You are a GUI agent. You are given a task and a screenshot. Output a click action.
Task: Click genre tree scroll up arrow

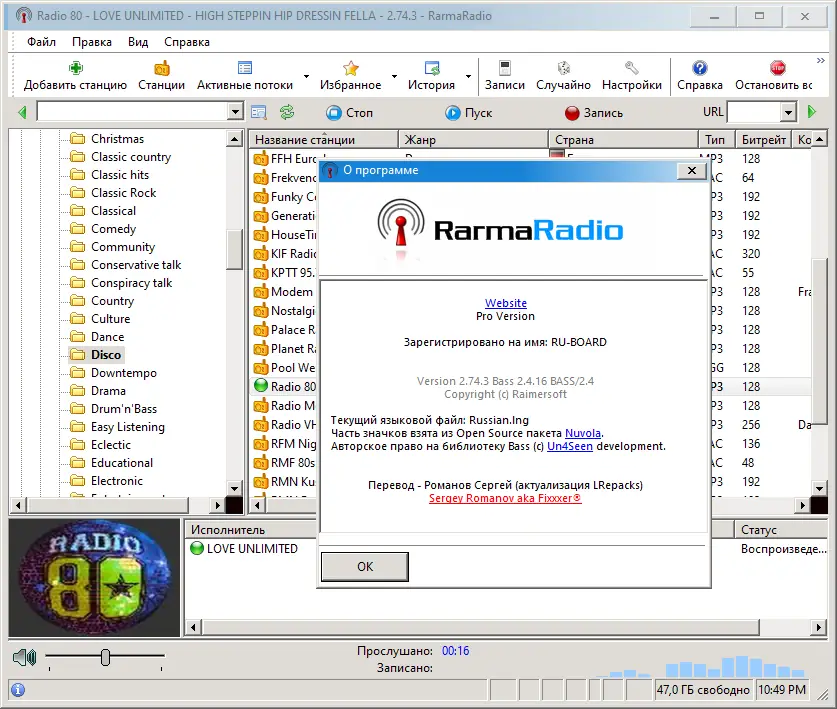pos(234,139)
